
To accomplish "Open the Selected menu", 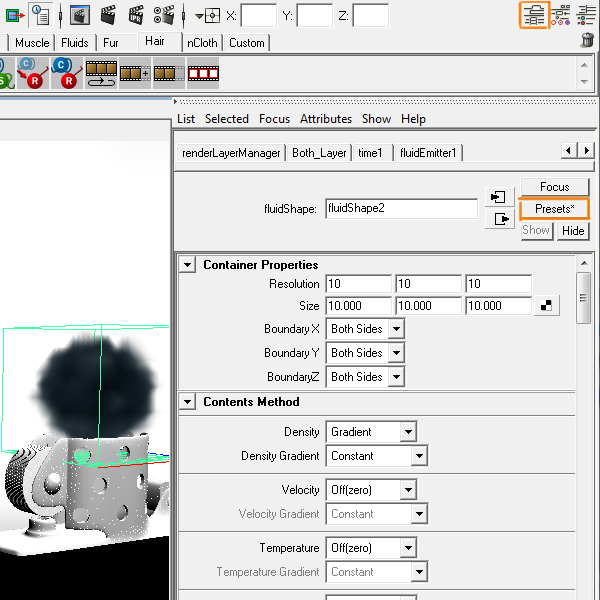I will tap(227, 119).
